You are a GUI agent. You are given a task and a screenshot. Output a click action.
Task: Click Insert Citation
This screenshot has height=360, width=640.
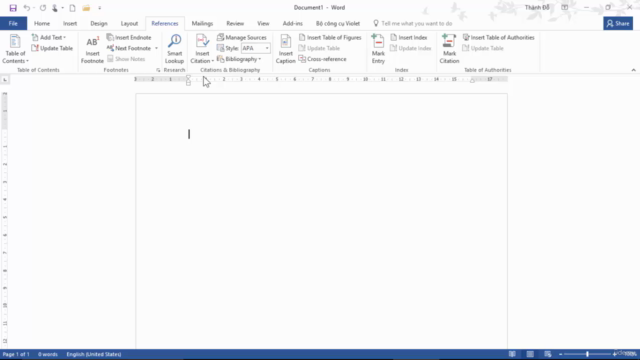[202, 49]
